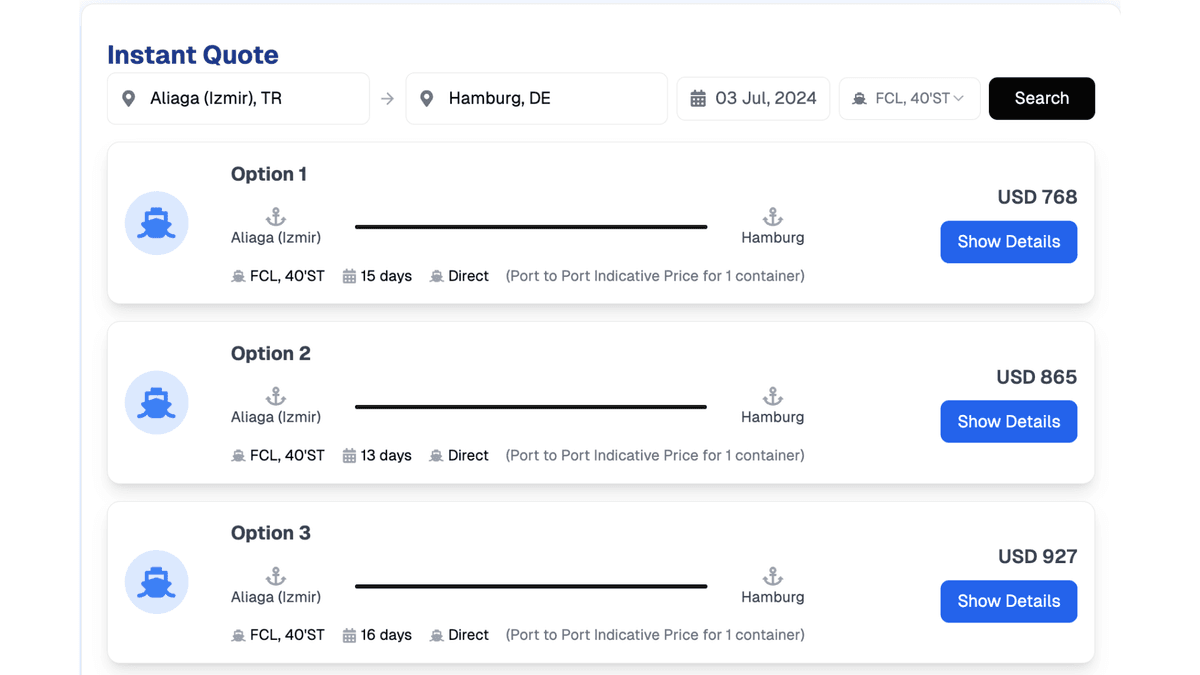The image size is (1200, 675).
Task: Click the 15 days calendar icon in Option 1
Action: (349, 276)
